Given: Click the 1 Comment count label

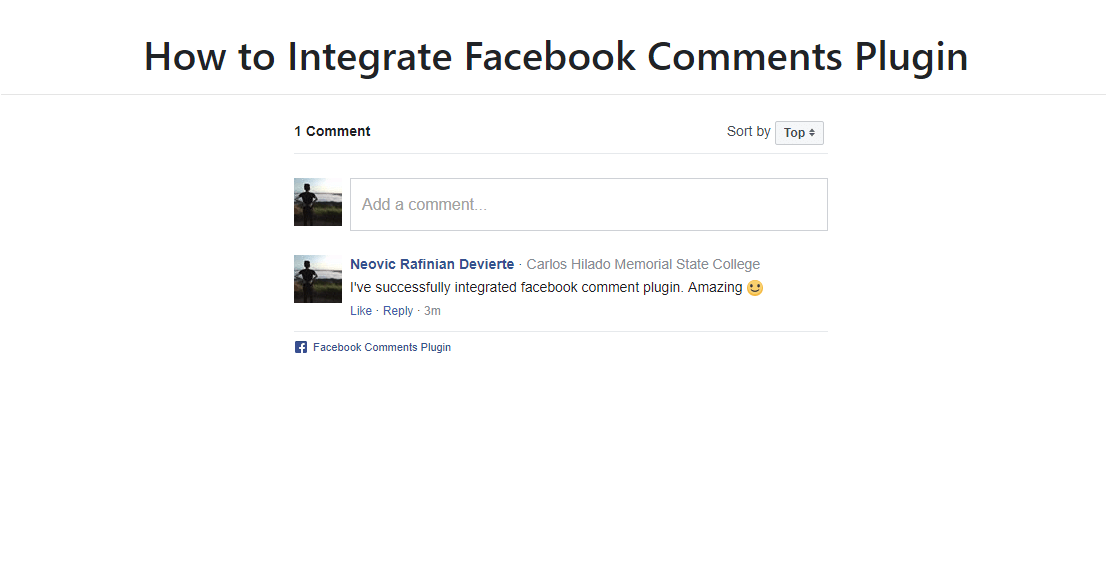Looking at the screenshot, I should (x=332, y=131).
